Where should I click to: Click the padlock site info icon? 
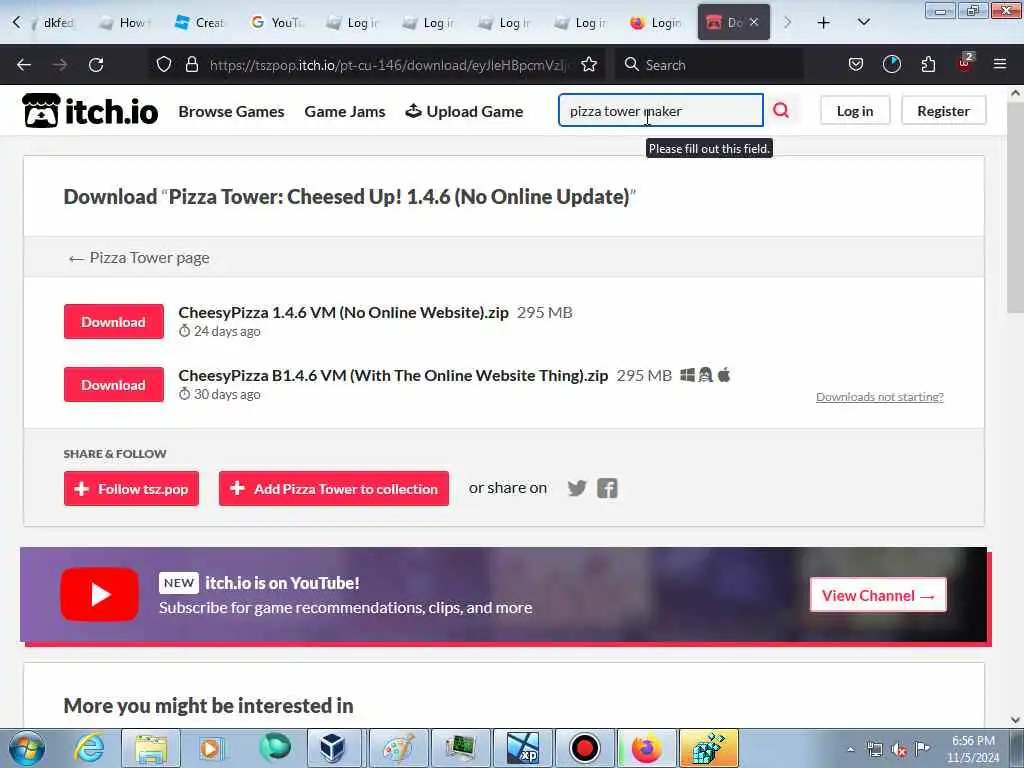[x=192, y=65]
